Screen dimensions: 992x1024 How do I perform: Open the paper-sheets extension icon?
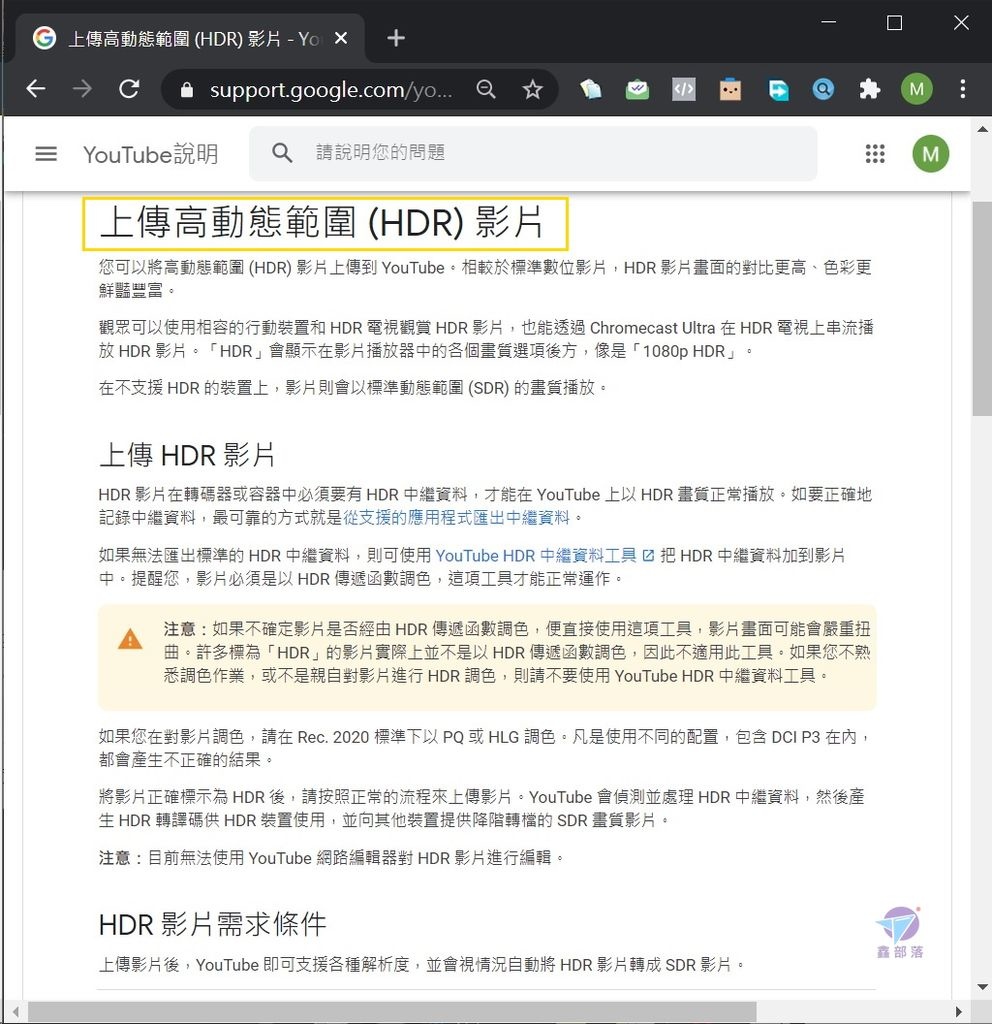pos(590,89)
